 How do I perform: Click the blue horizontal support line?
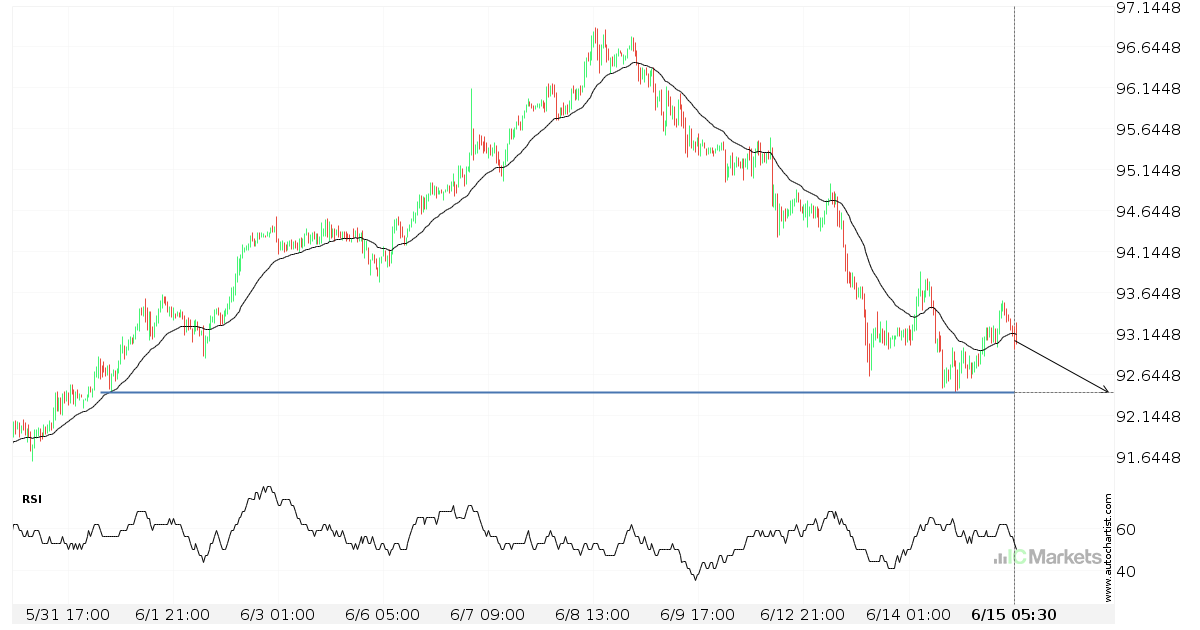(x=560, y=392)
